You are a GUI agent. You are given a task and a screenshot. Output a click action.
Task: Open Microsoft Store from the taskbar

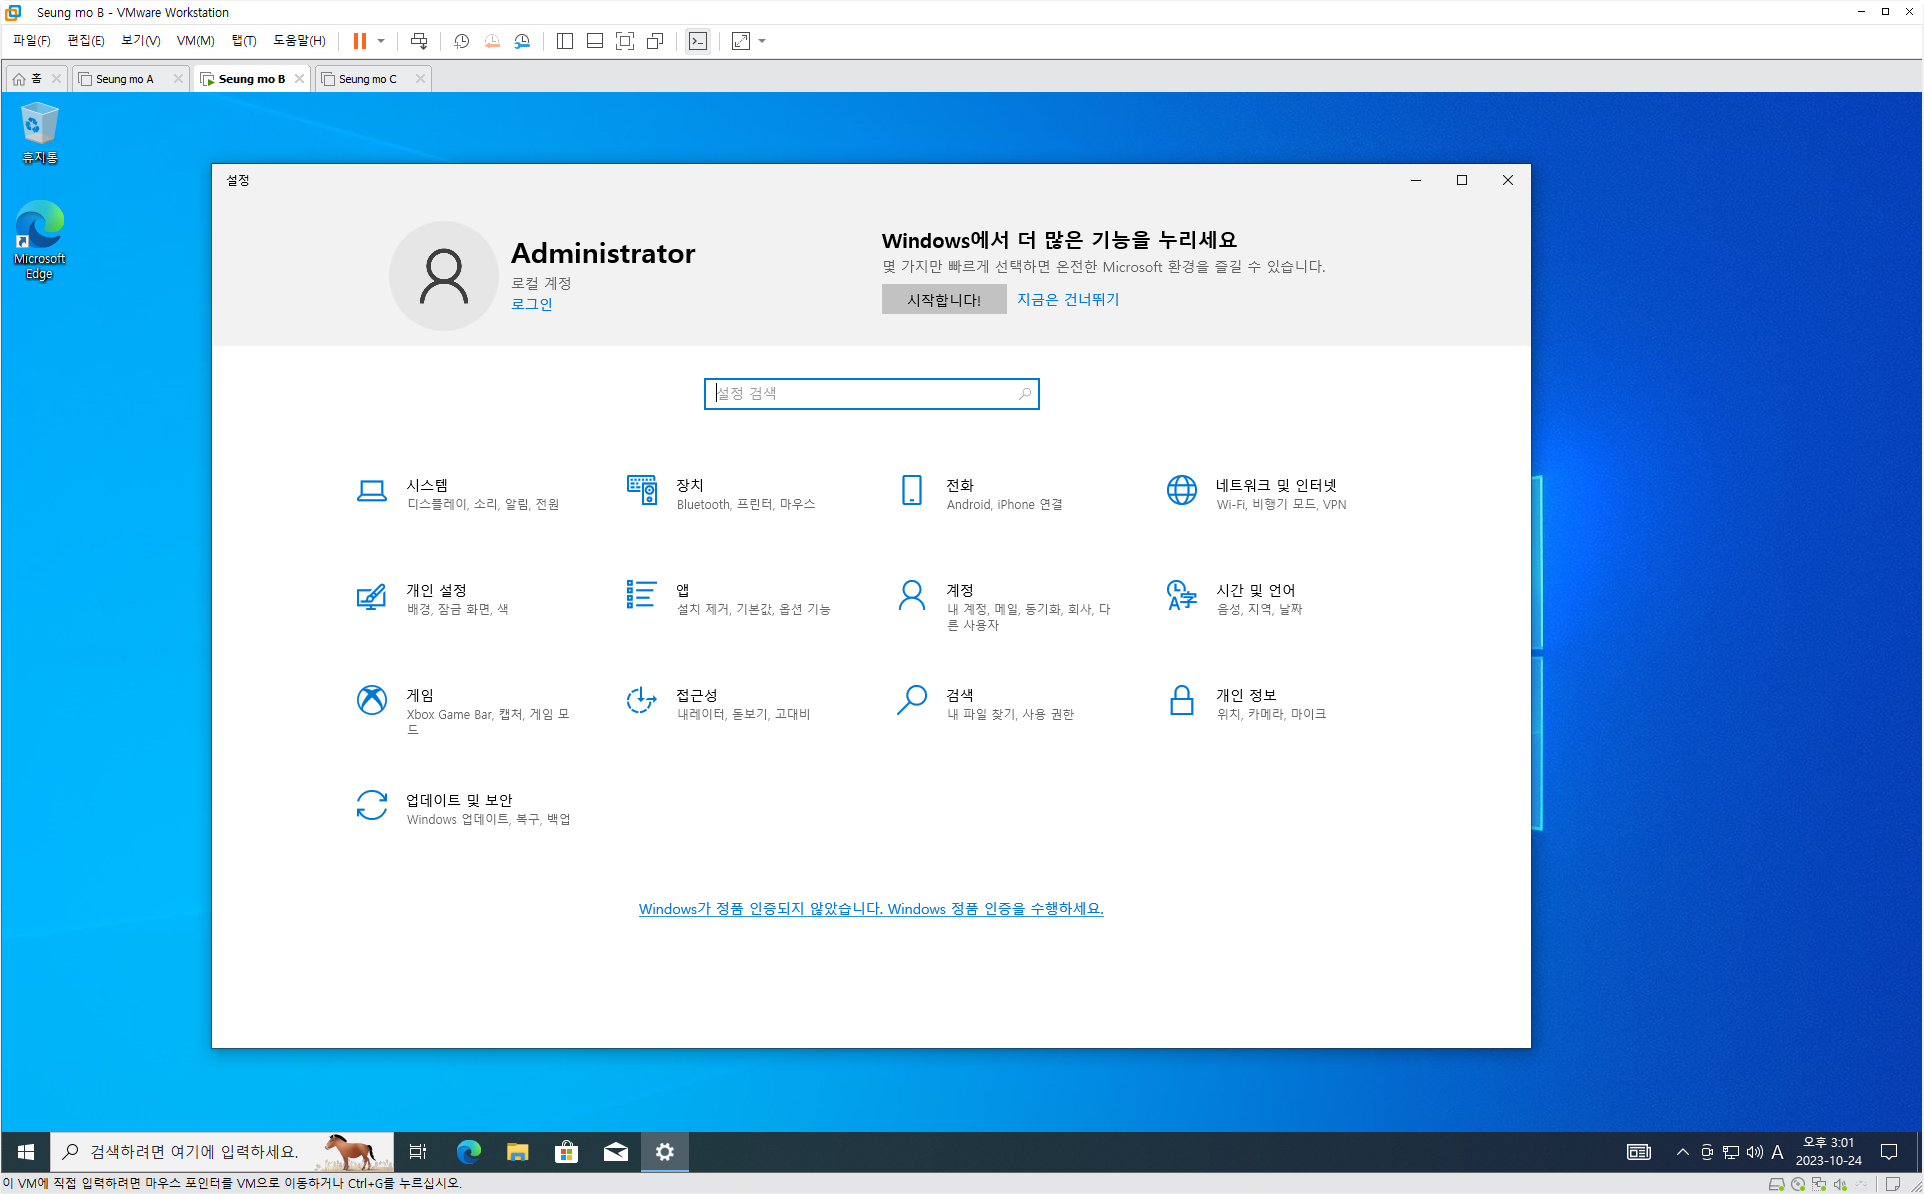pyautogui.click(x=566, y=1152)
